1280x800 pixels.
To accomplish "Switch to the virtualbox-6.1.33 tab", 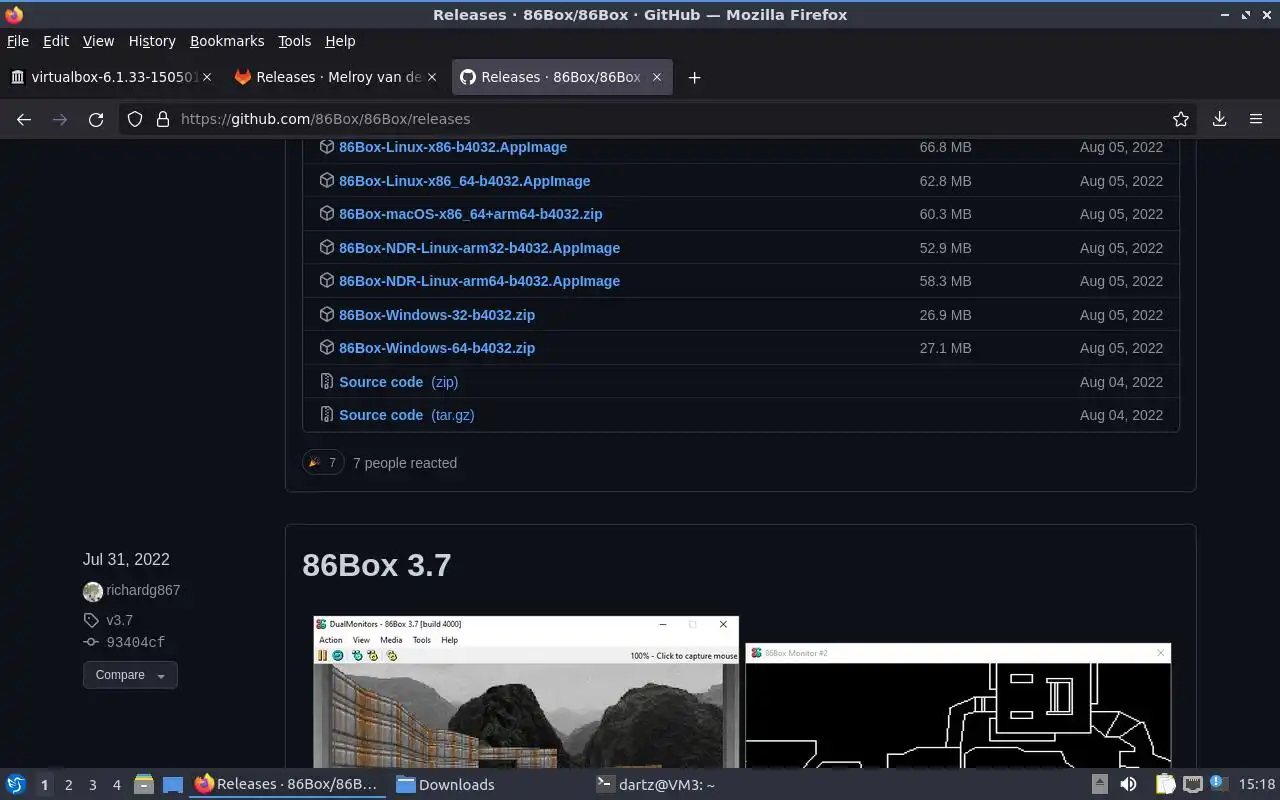I will [x=111, y=77].
